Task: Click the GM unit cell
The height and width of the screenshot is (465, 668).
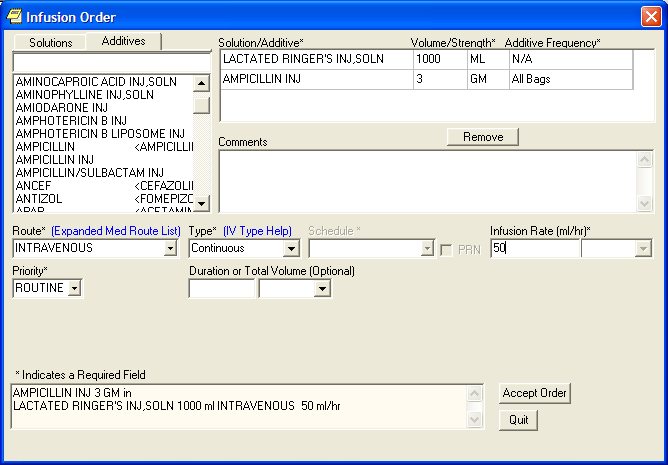Action: click(488, 79)
